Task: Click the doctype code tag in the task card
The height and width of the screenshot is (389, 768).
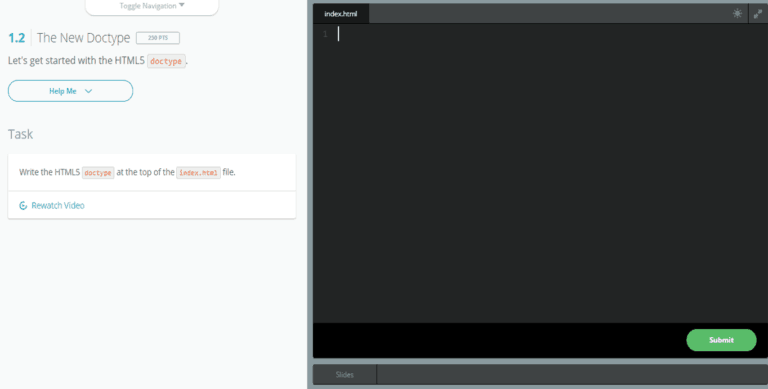Action: click(x=98, y=172)
